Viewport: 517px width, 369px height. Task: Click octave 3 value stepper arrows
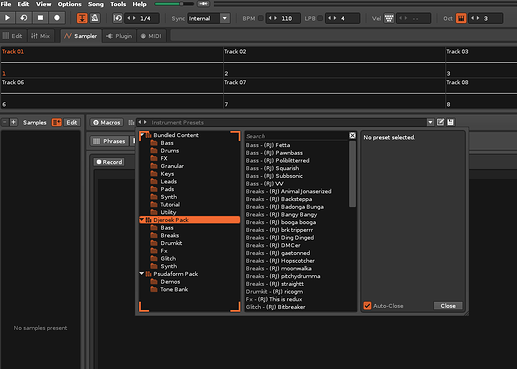475,18
